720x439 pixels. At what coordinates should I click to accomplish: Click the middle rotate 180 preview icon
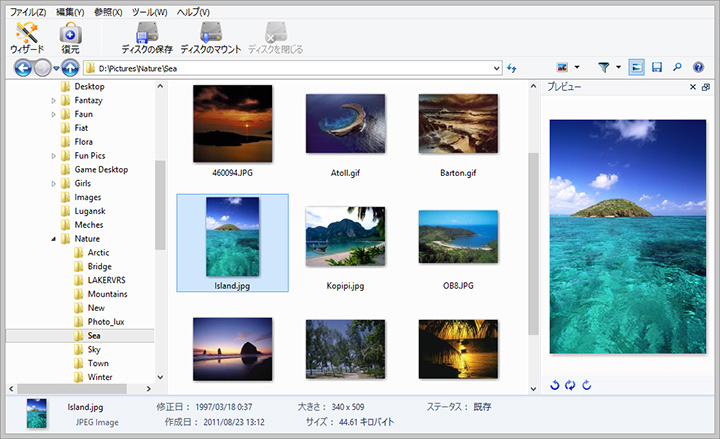pos(570,385)
